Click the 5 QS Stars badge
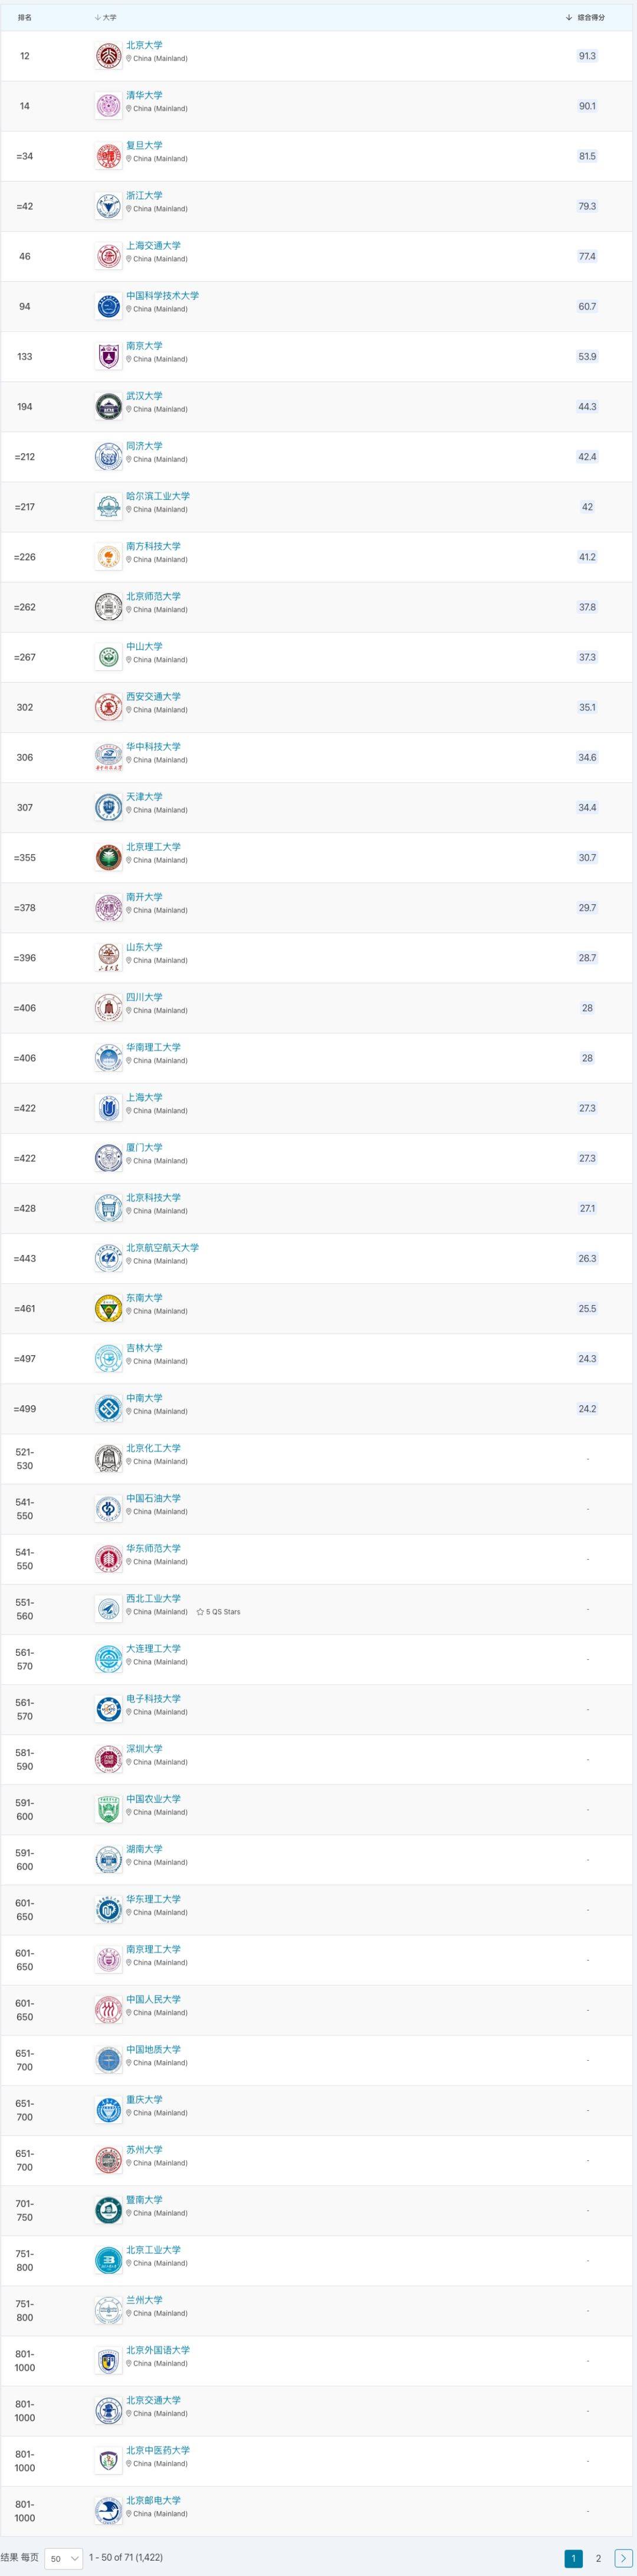The image size is (637, 2576). tap(218, 1612)
